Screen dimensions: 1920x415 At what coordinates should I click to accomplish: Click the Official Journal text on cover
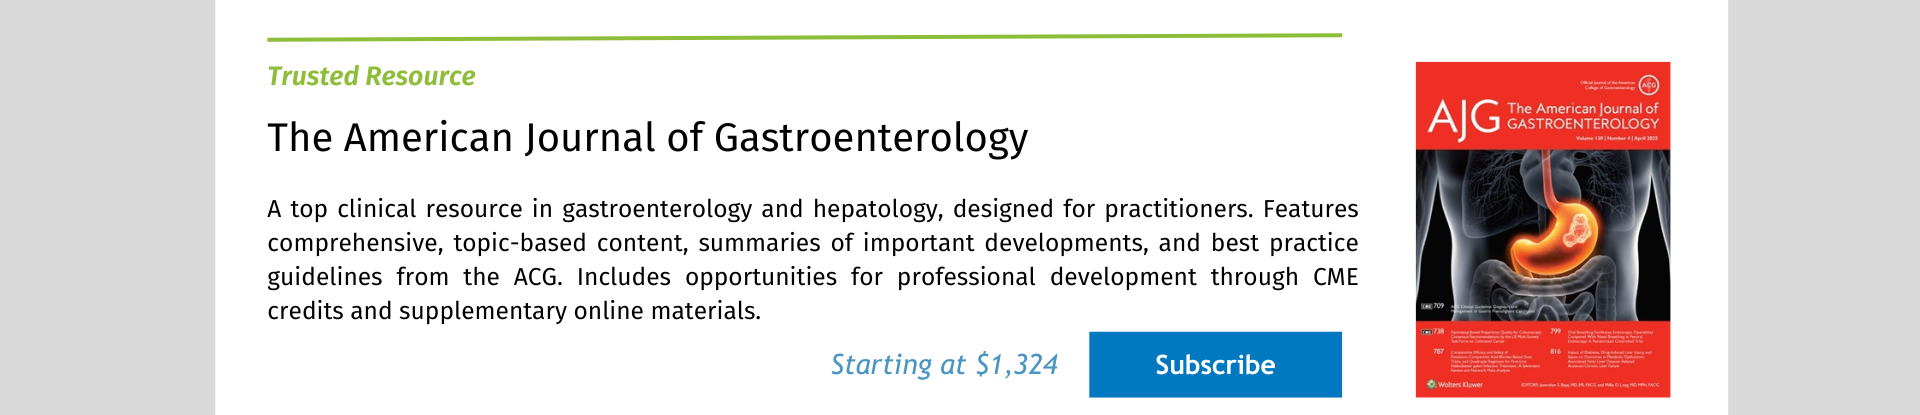pyautogui.click(x=1607, y=85)
